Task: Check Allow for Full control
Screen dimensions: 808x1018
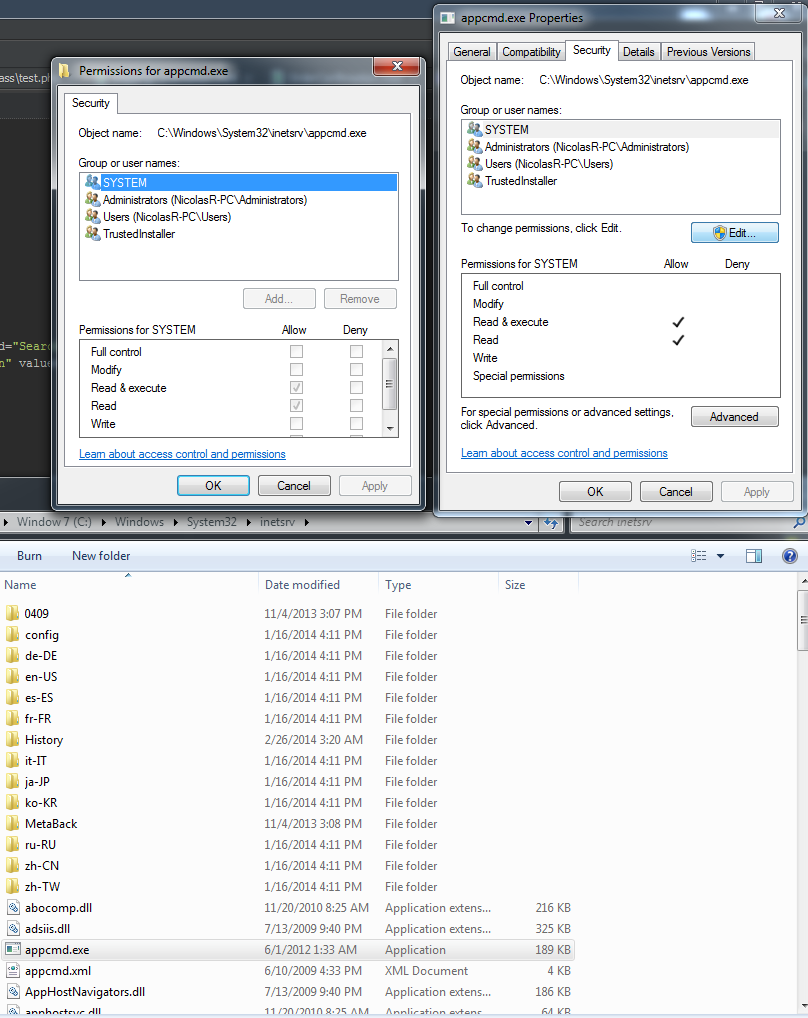Action: pos(297,351)
